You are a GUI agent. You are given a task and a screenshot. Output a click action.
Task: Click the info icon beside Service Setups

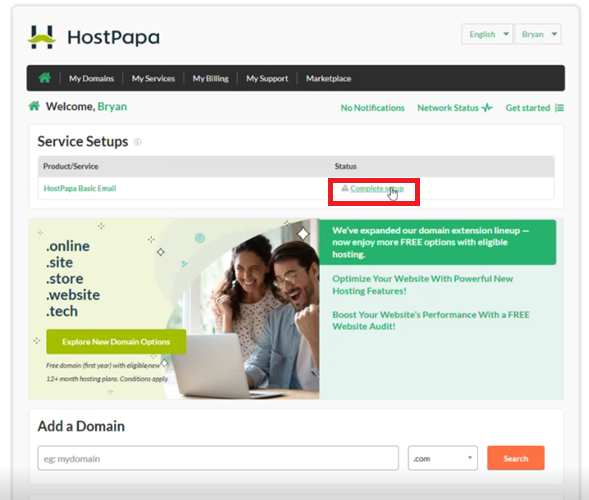click(x=137, y=142)
